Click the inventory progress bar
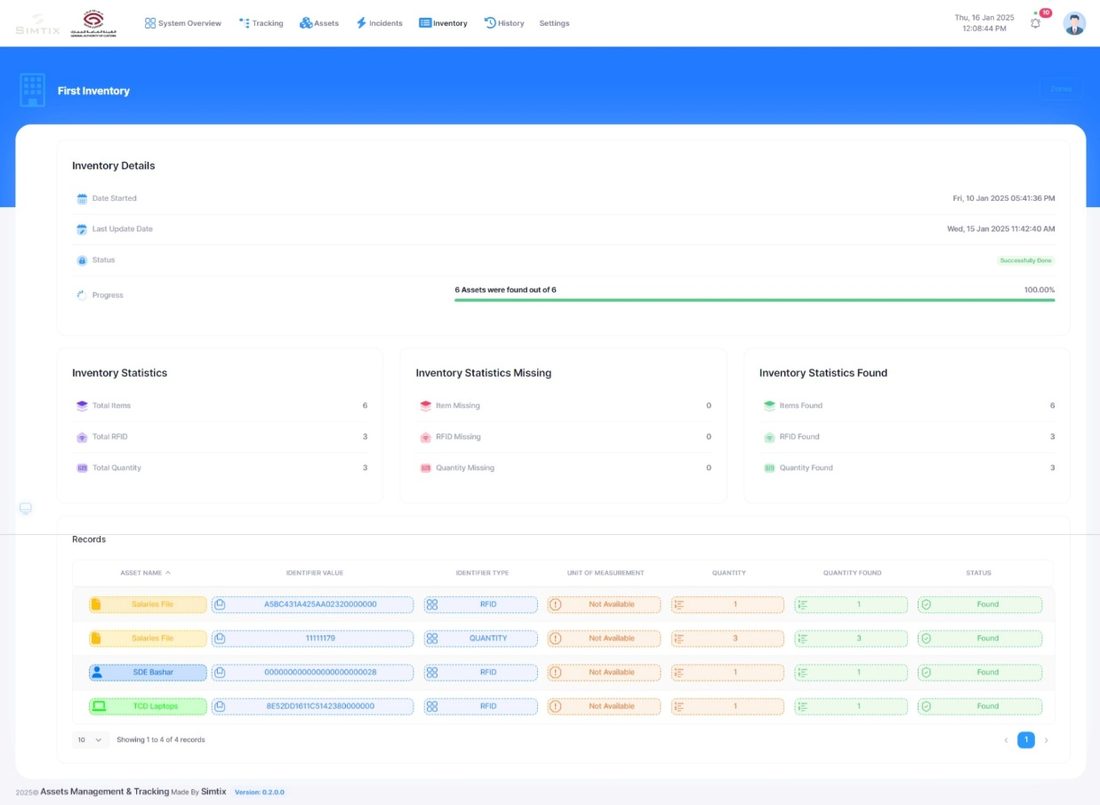 click(x=754, y=300)
